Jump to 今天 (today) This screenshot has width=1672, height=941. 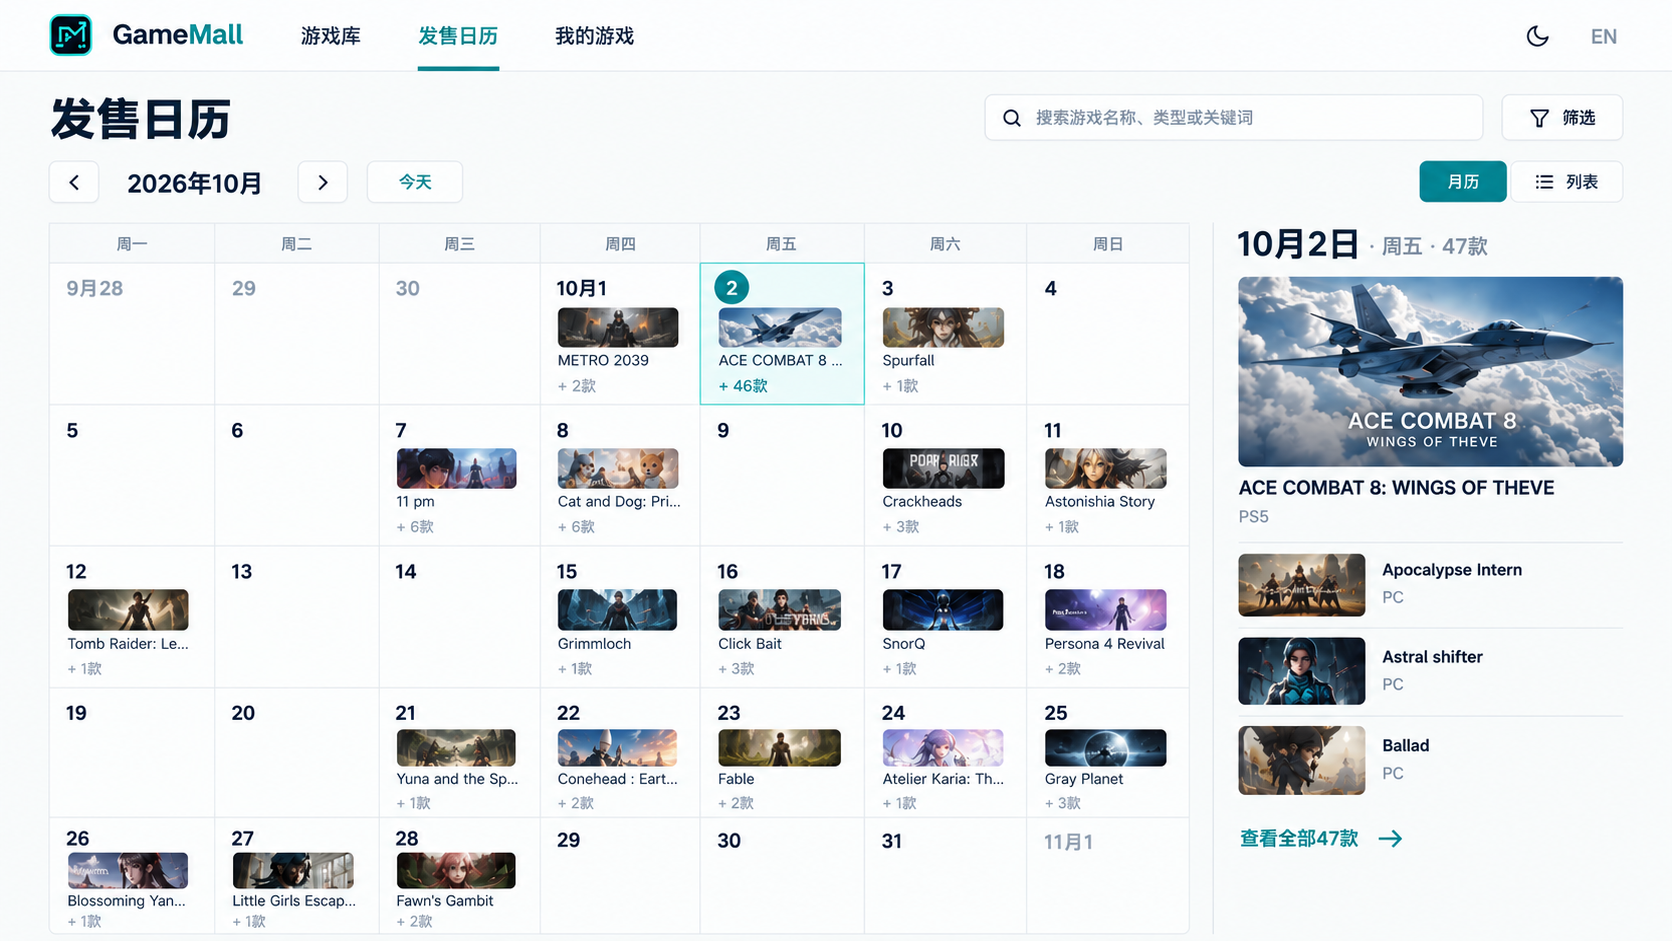[x=415, y=182]
